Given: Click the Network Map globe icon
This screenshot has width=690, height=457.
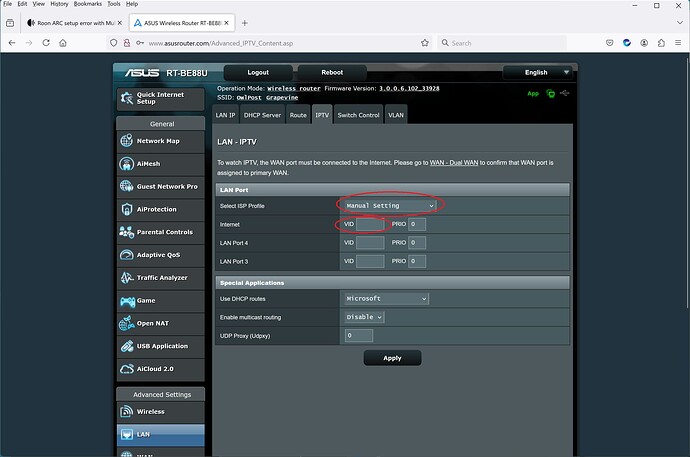Looking at the screenshot, I should click(x=127, y=141).
